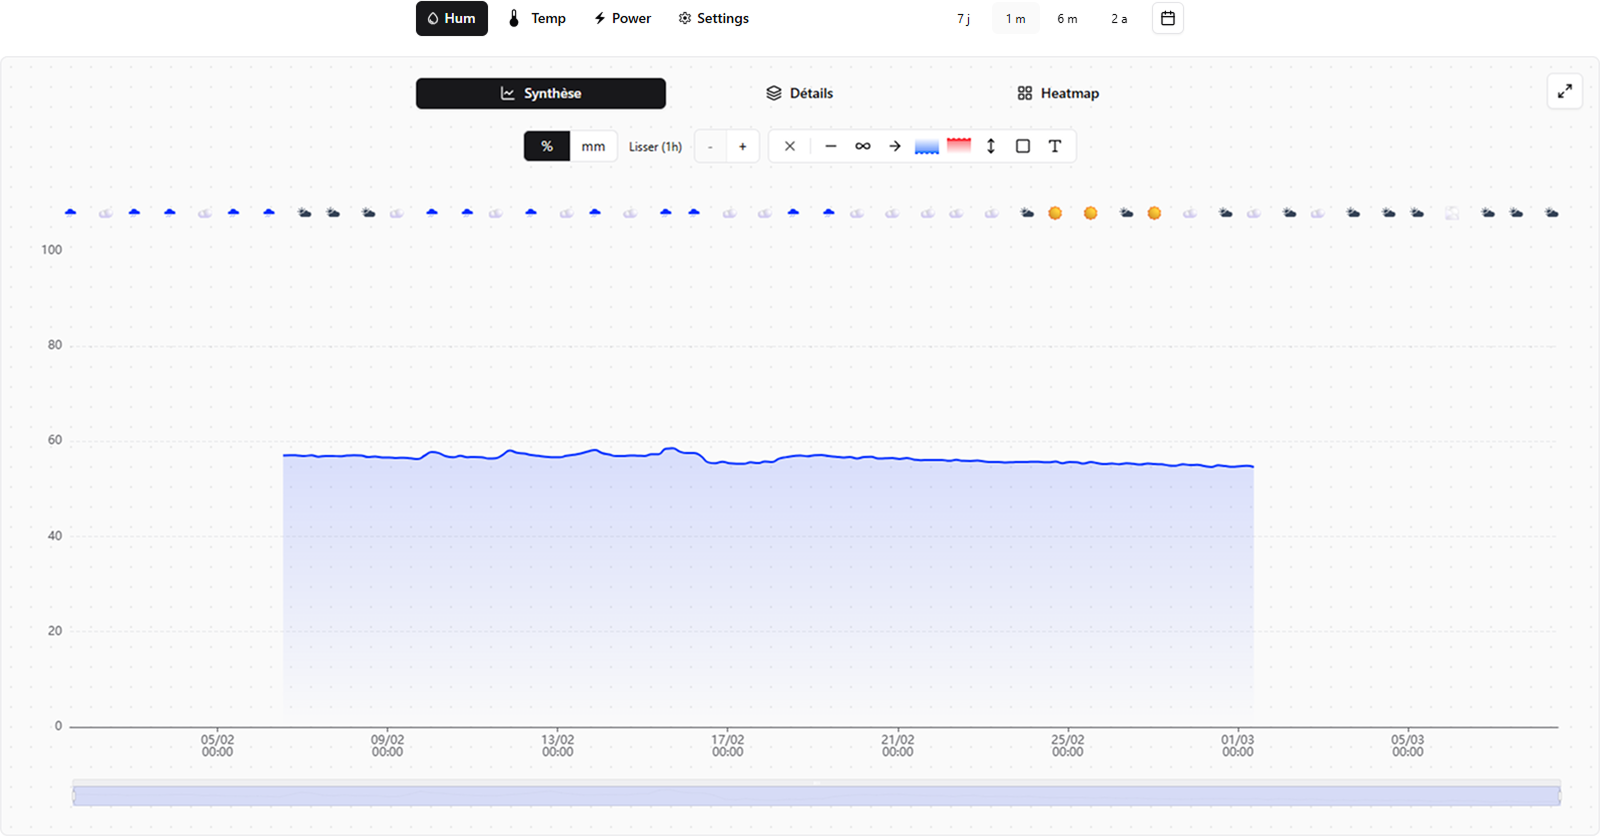Decrease smoothing with minus button
The height and width of the screenshot is (836, 1600).
(x=710, y=146)
